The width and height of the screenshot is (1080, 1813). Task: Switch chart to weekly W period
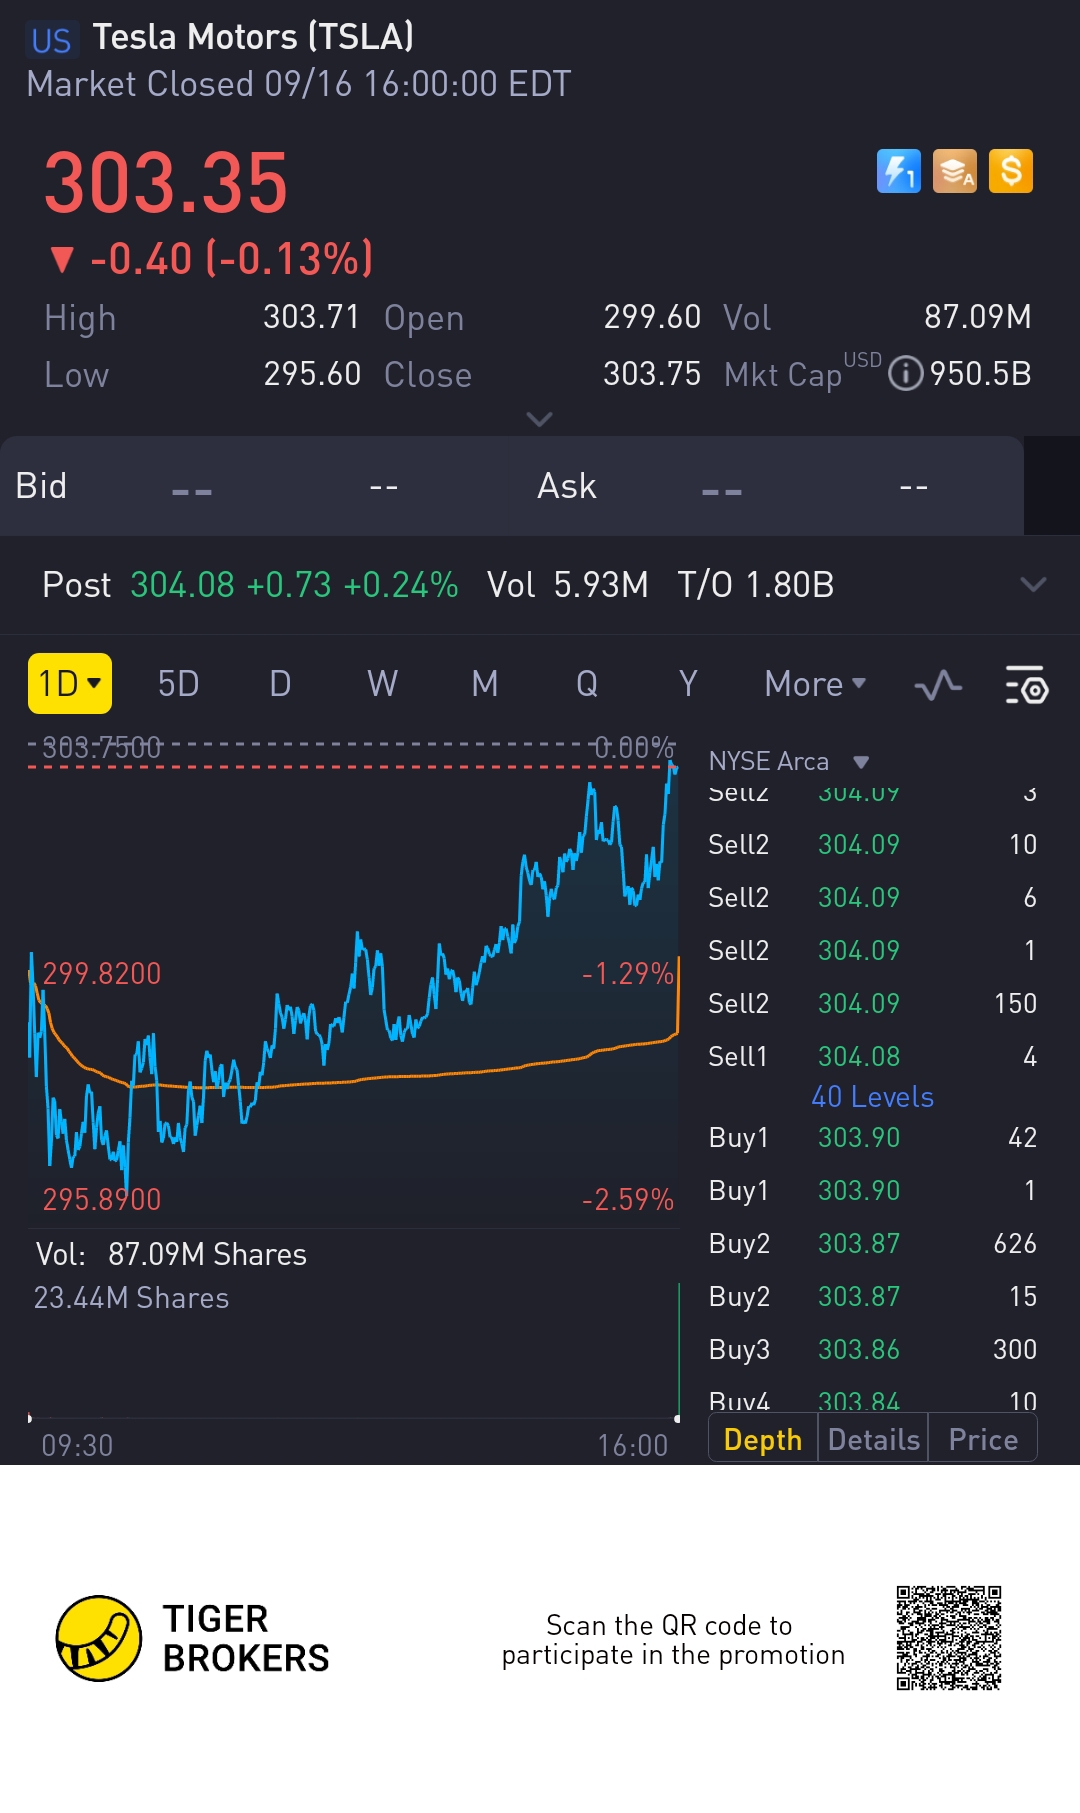tap(382, 684)
